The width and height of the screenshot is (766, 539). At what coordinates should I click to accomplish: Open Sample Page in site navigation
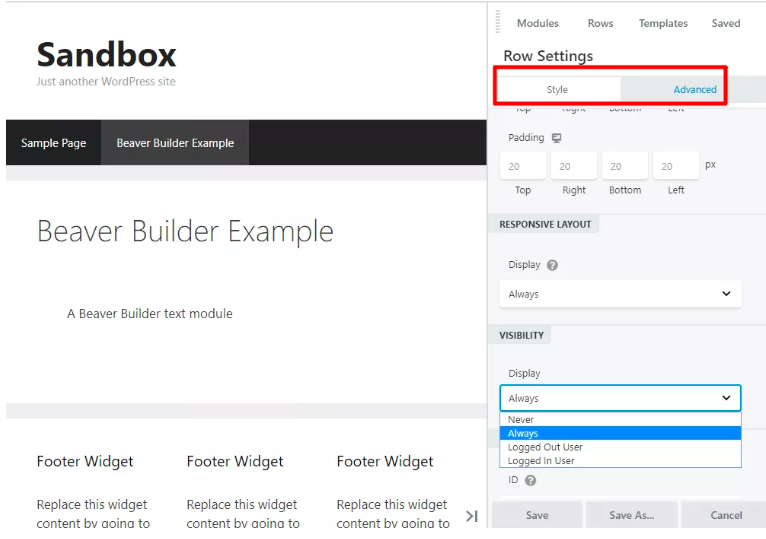point(53,143)
